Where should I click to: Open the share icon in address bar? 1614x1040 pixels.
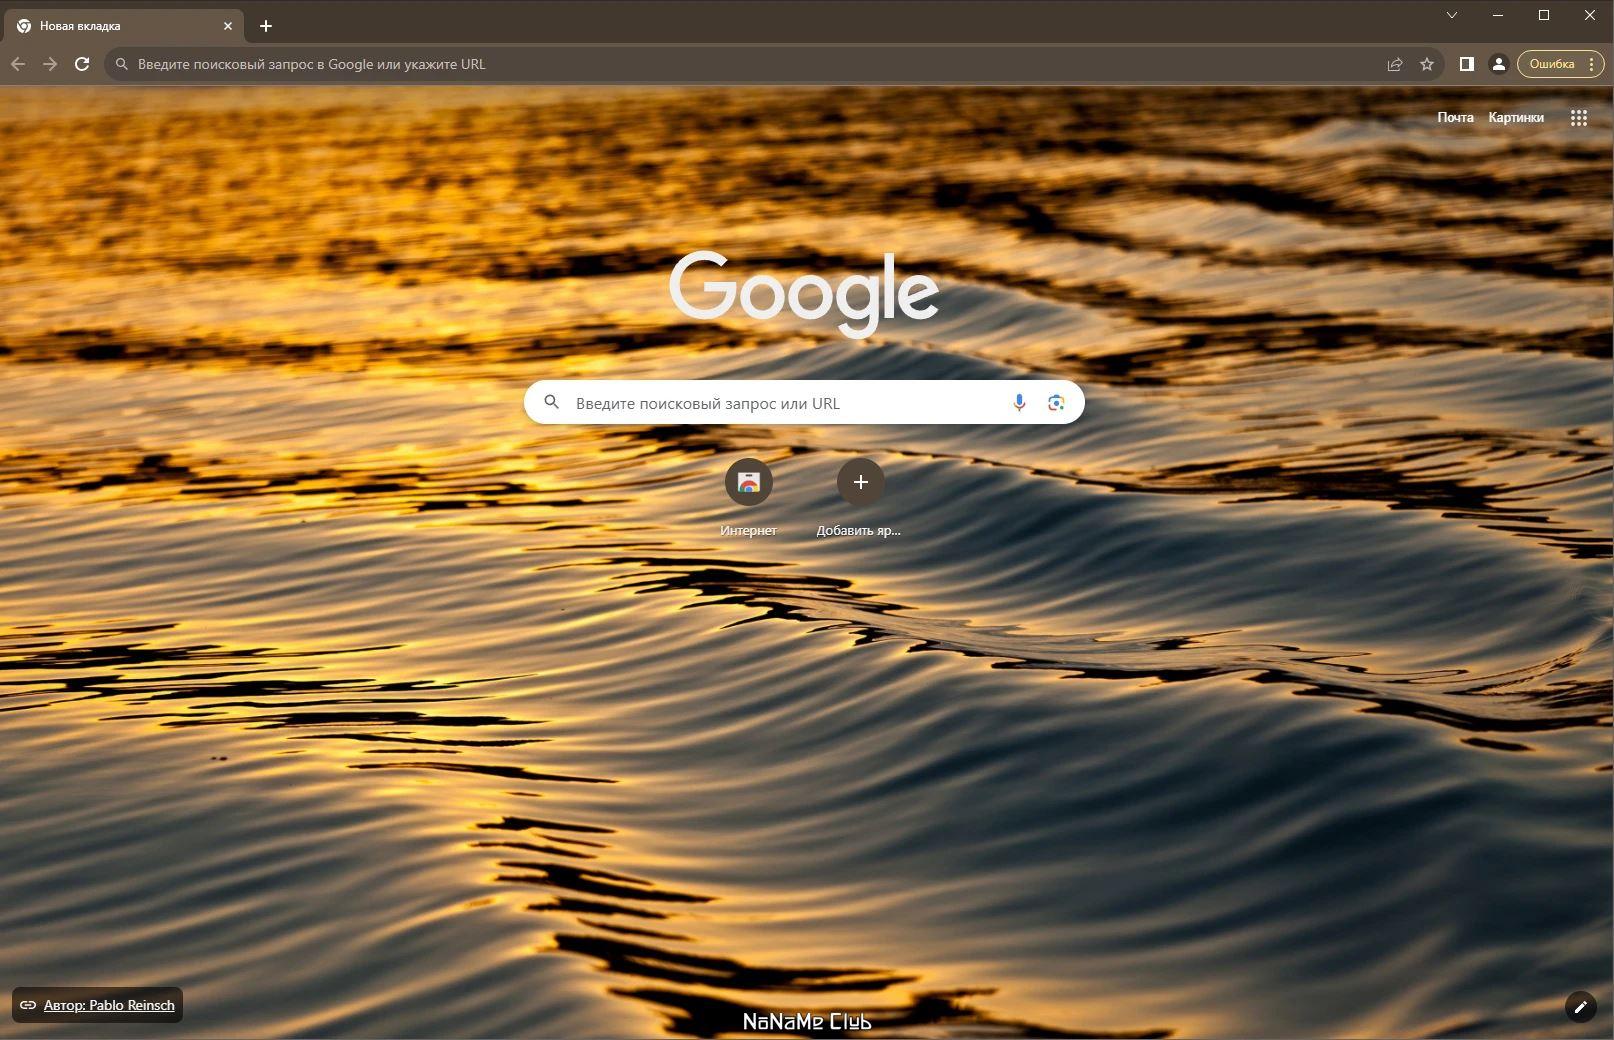pyautogui.click(x=1394, y=64)
